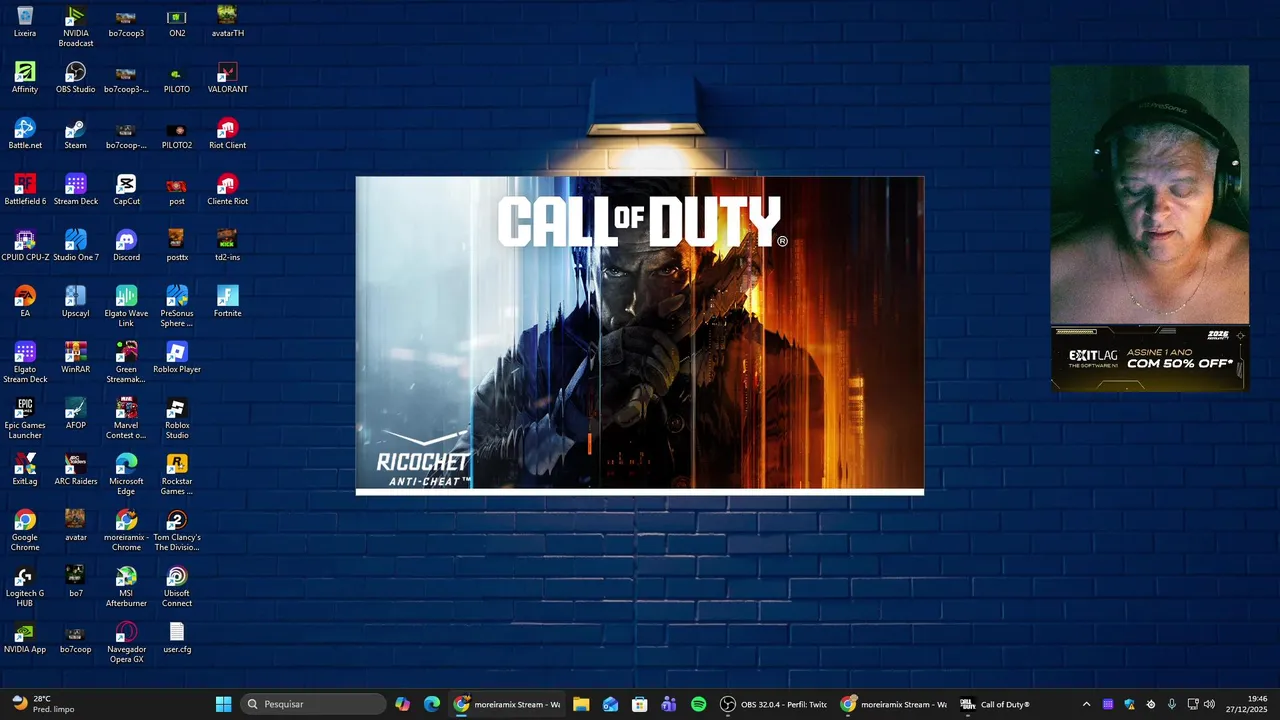Open the Epic Games Launcher icon
Viewport: 1280px width, 720px height.
(x=25, y=419)
